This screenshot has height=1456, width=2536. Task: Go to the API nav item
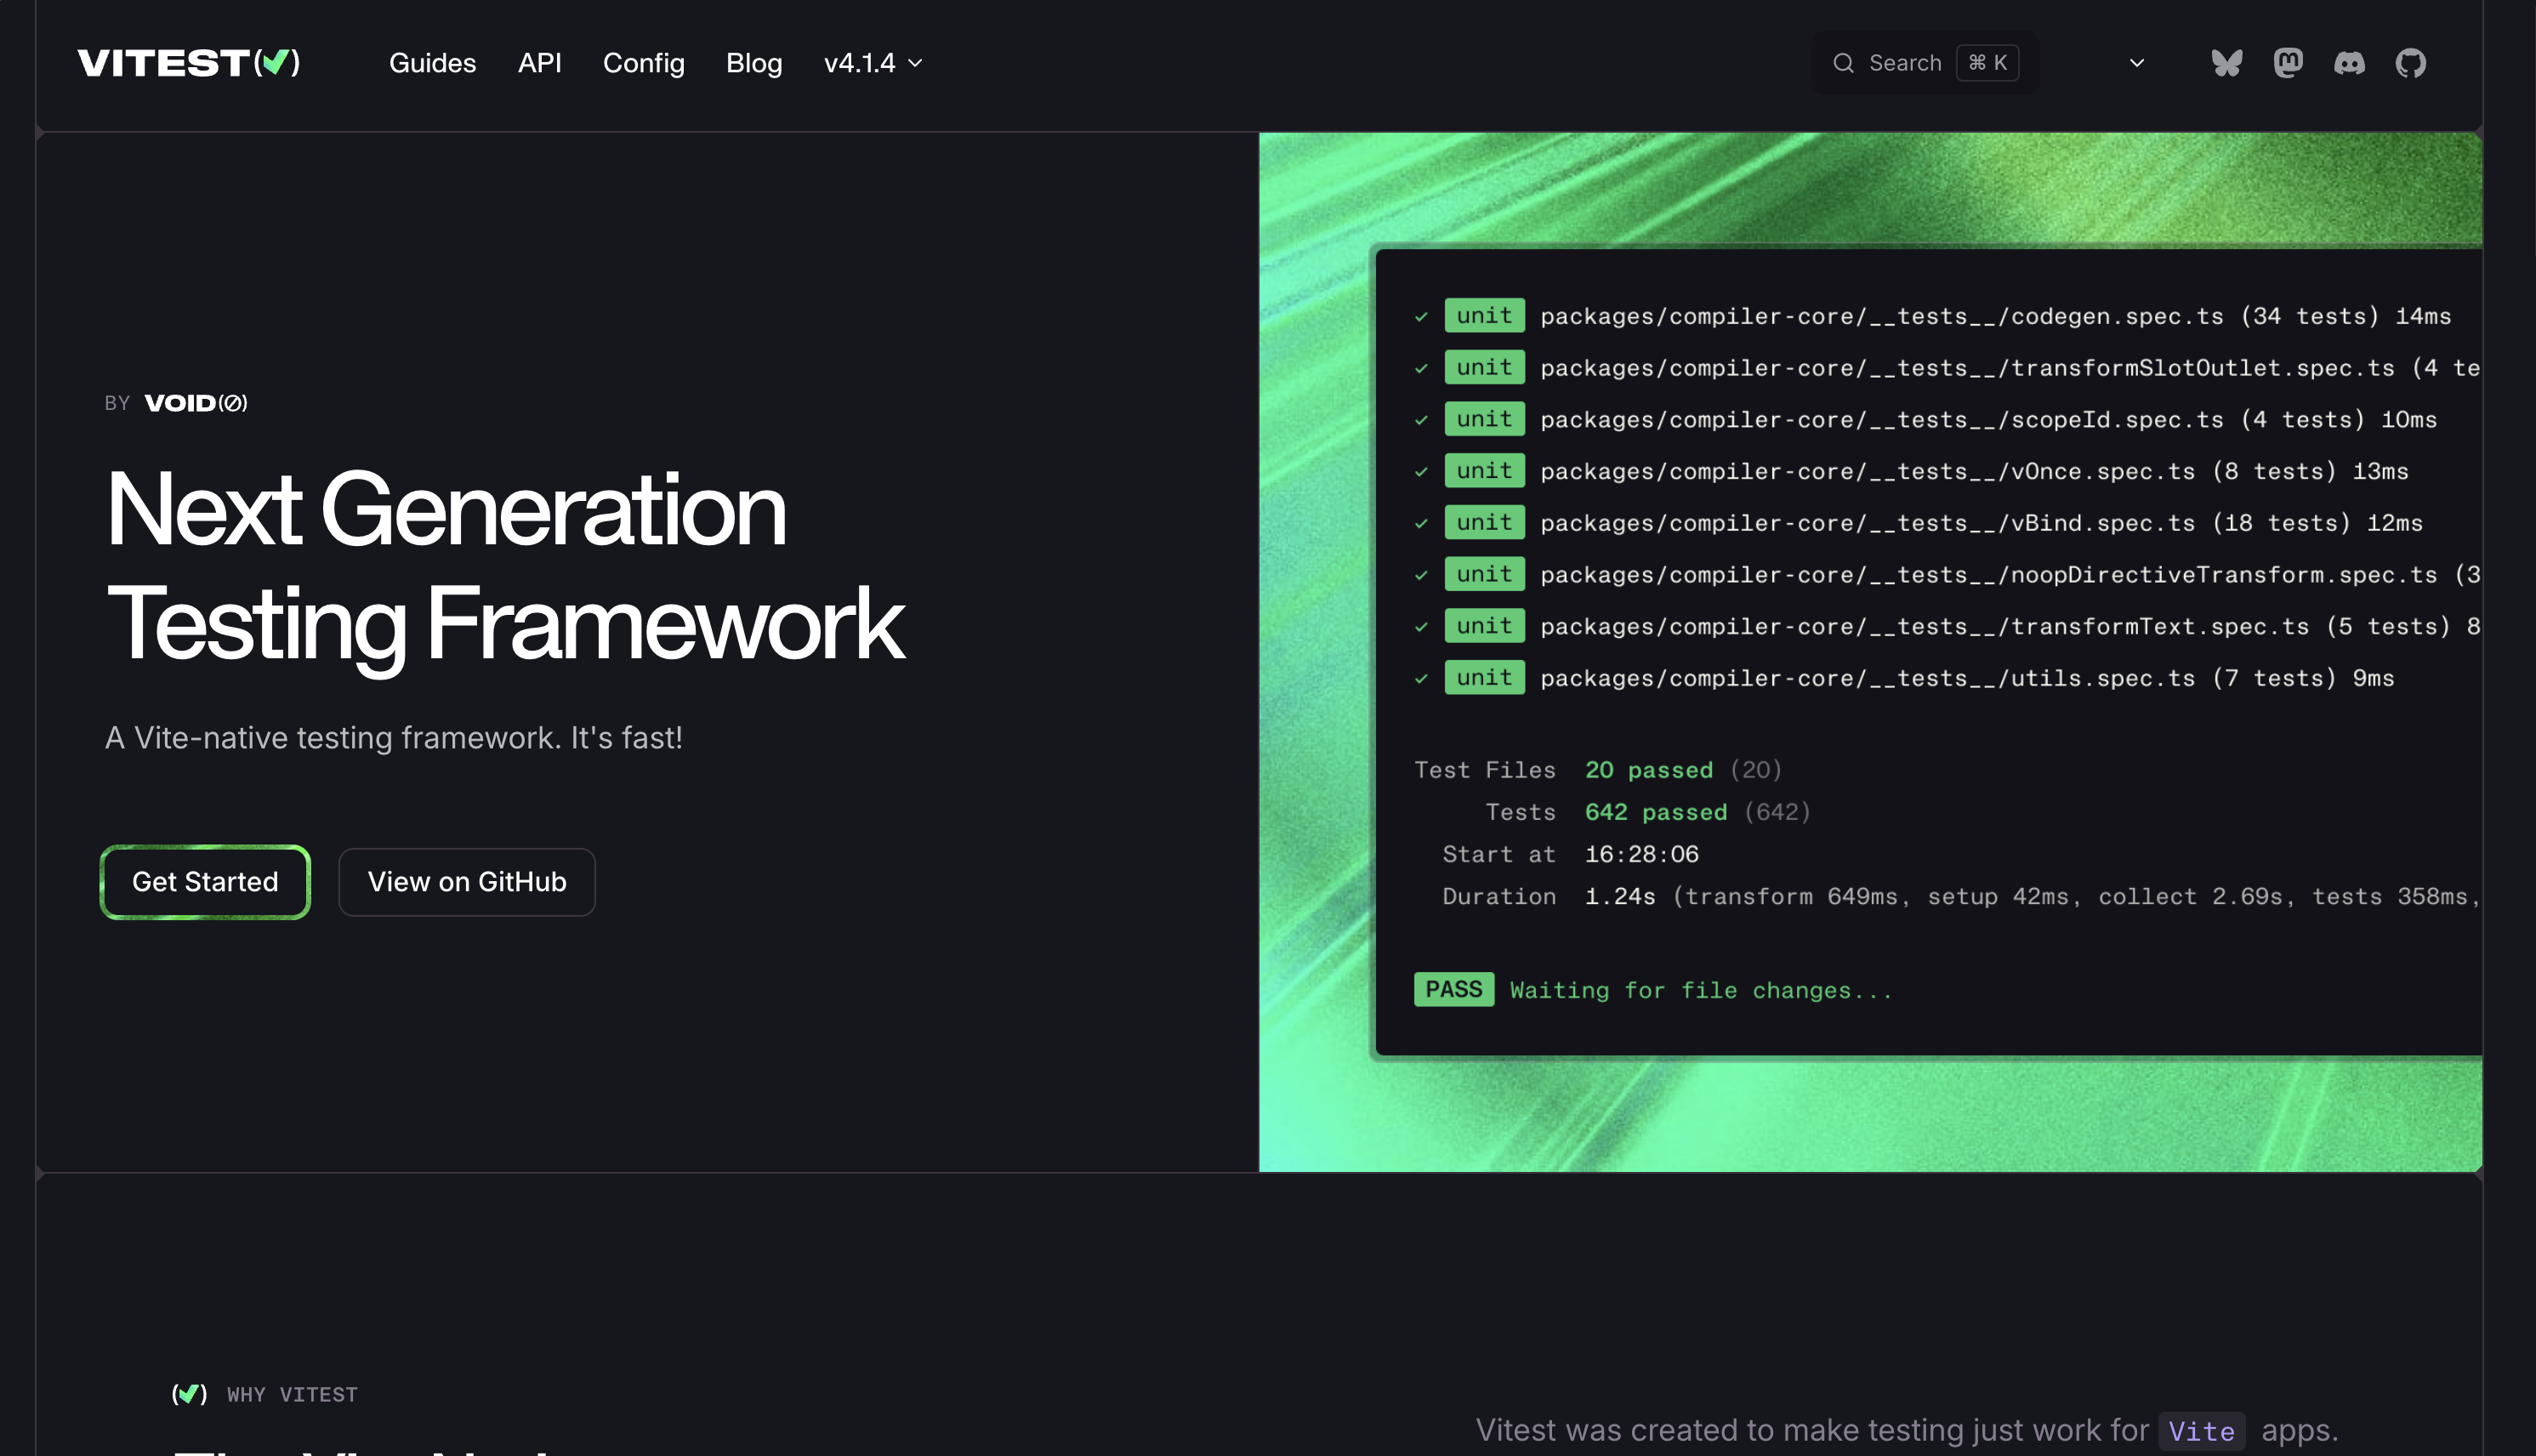(539, 63)
